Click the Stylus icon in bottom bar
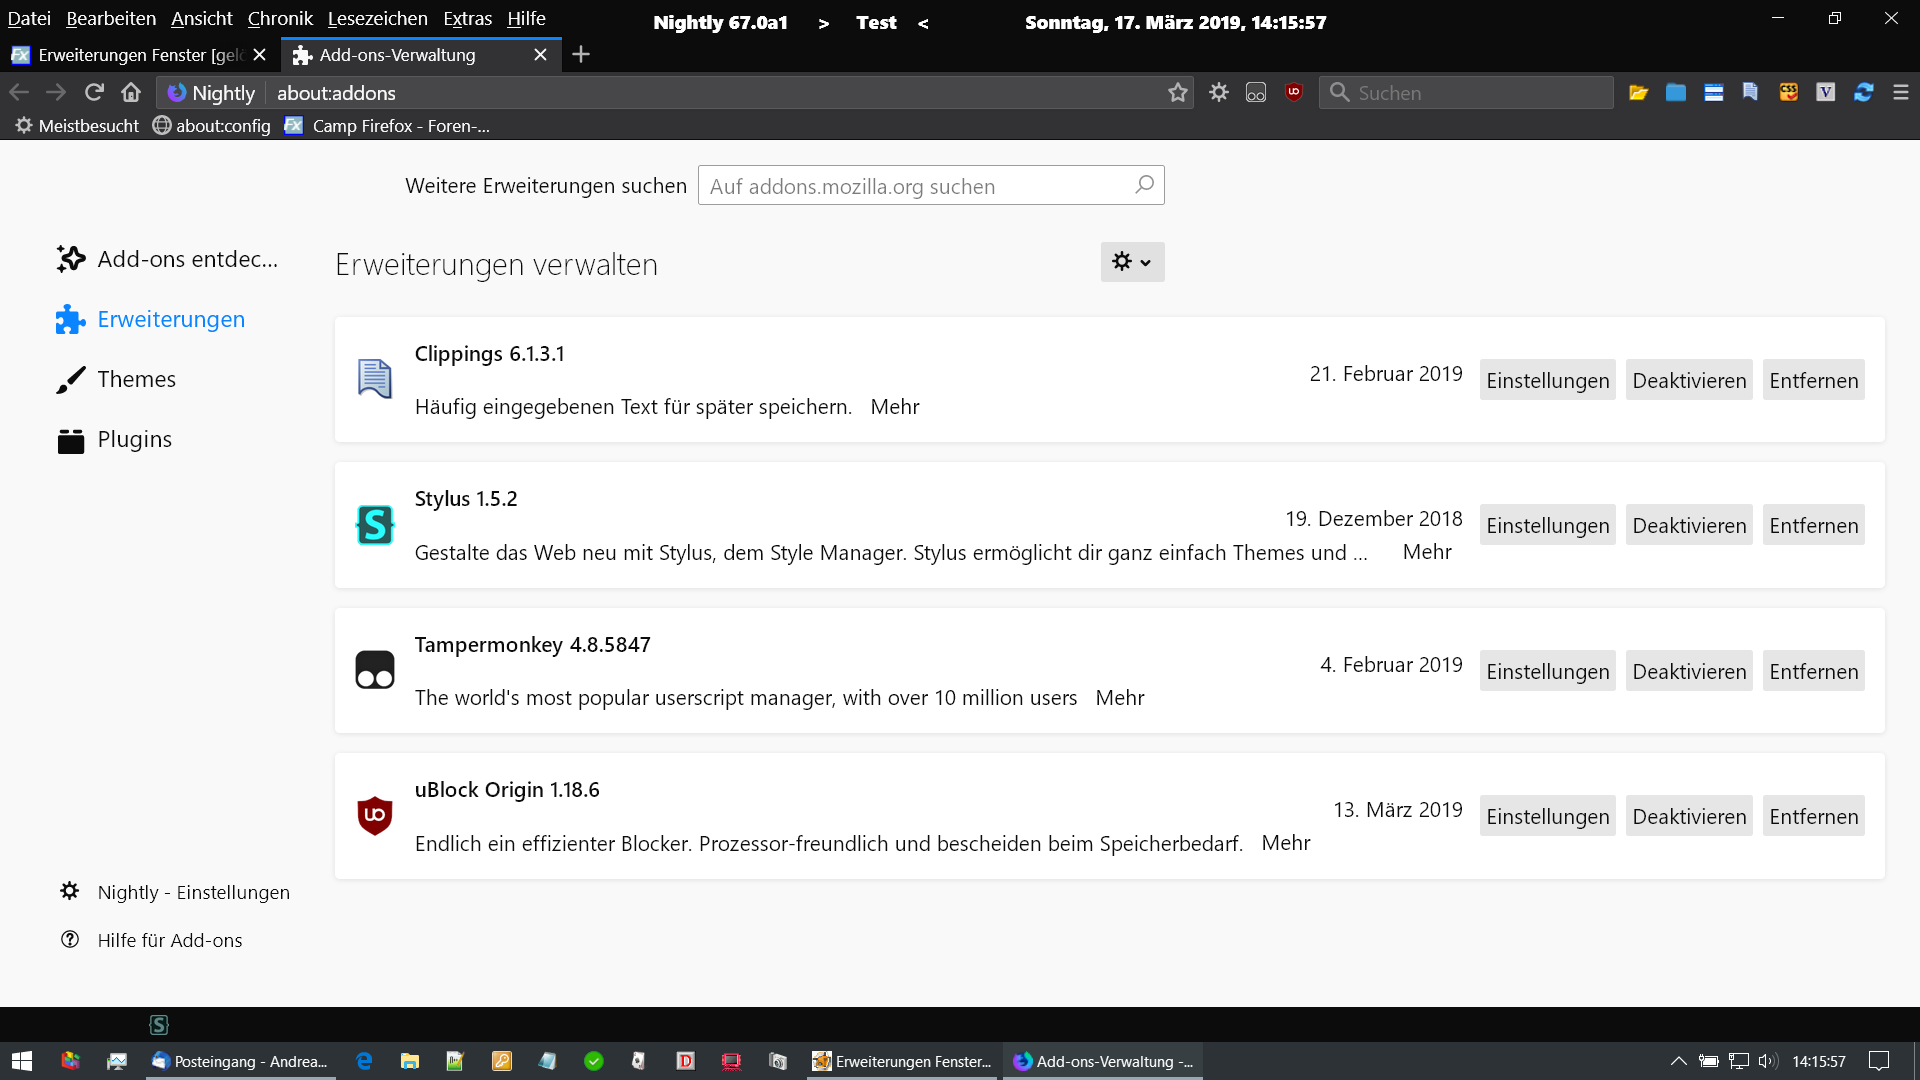This screenshot has width=1920, height=1080. point(159,1024)
